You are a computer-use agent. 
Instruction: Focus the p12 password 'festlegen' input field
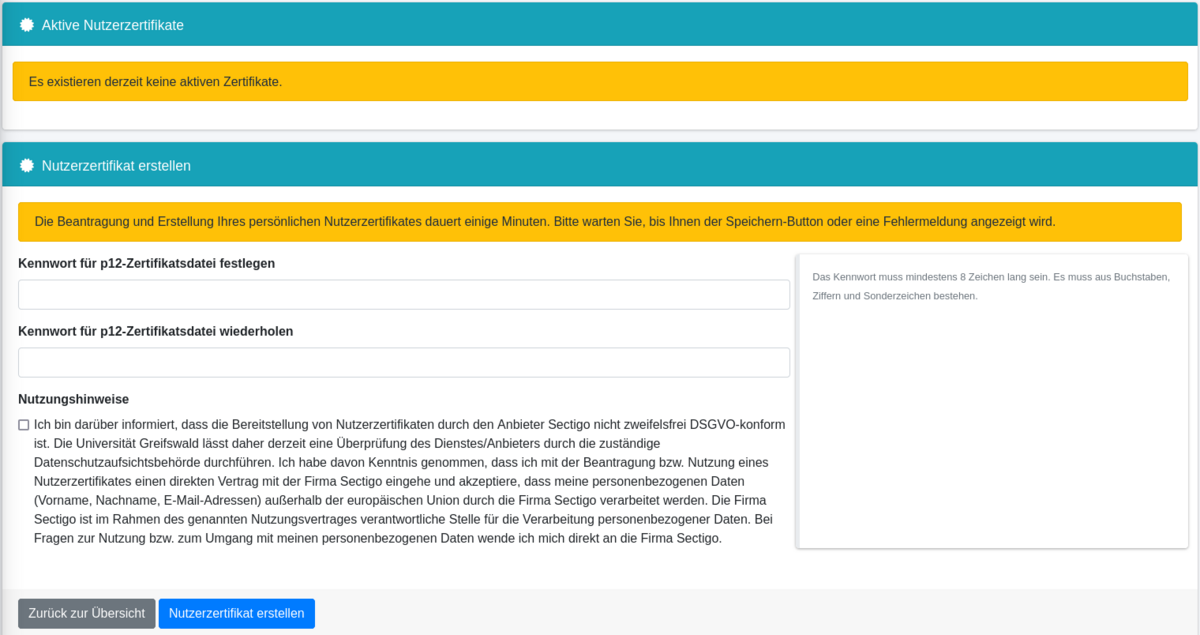(403, 295)
